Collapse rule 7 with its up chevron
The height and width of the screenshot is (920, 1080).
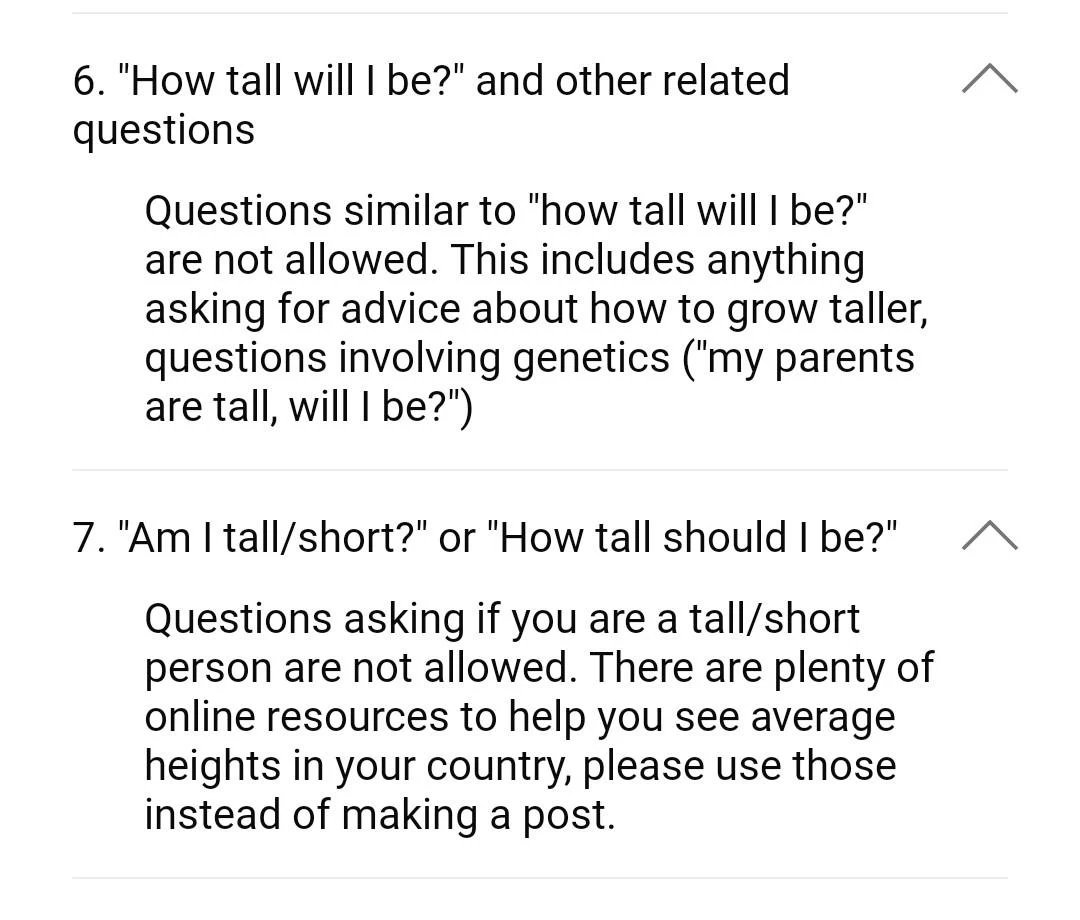989,537
